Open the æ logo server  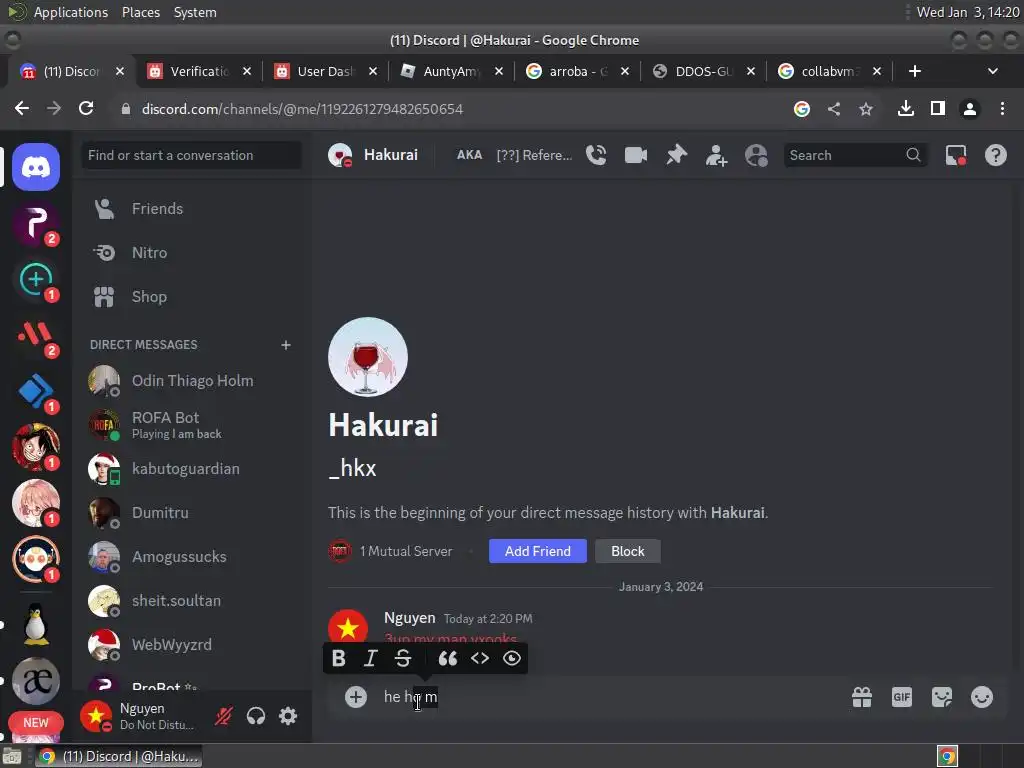[36, 681]
